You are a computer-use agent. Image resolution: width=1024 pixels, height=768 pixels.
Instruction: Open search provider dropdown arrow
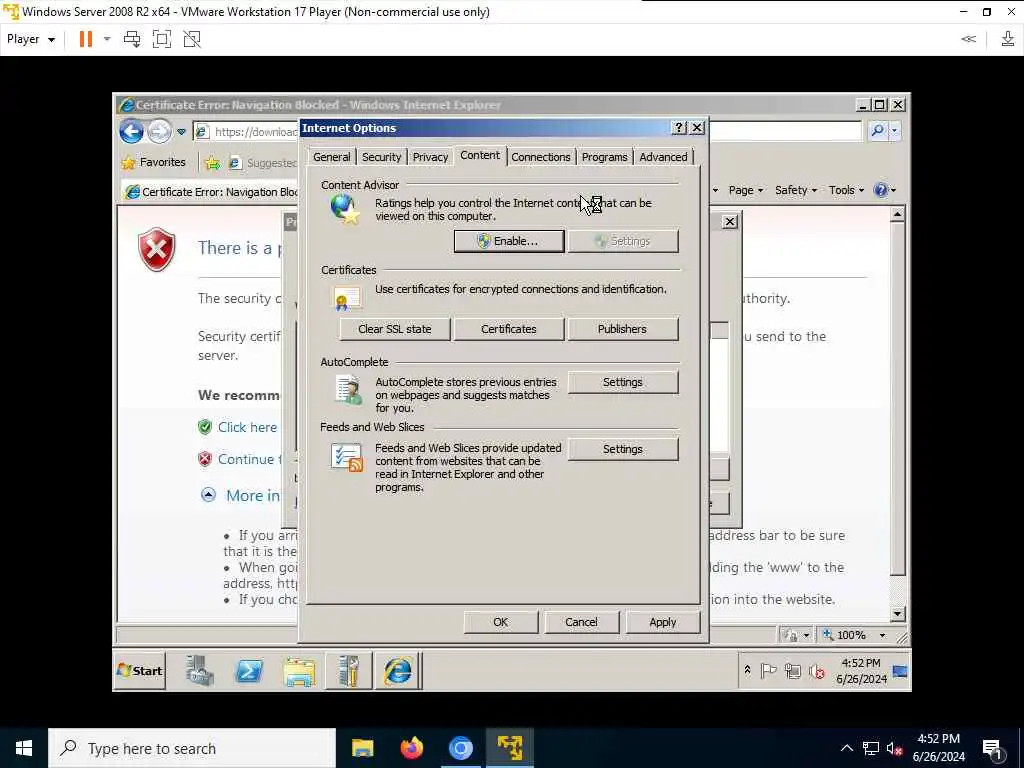895,131
